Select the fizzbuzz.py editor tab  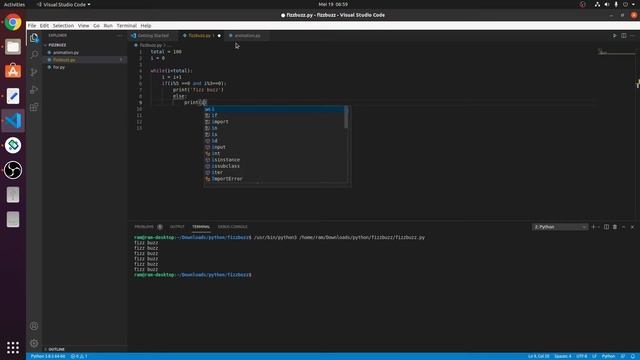click(202, 36)
